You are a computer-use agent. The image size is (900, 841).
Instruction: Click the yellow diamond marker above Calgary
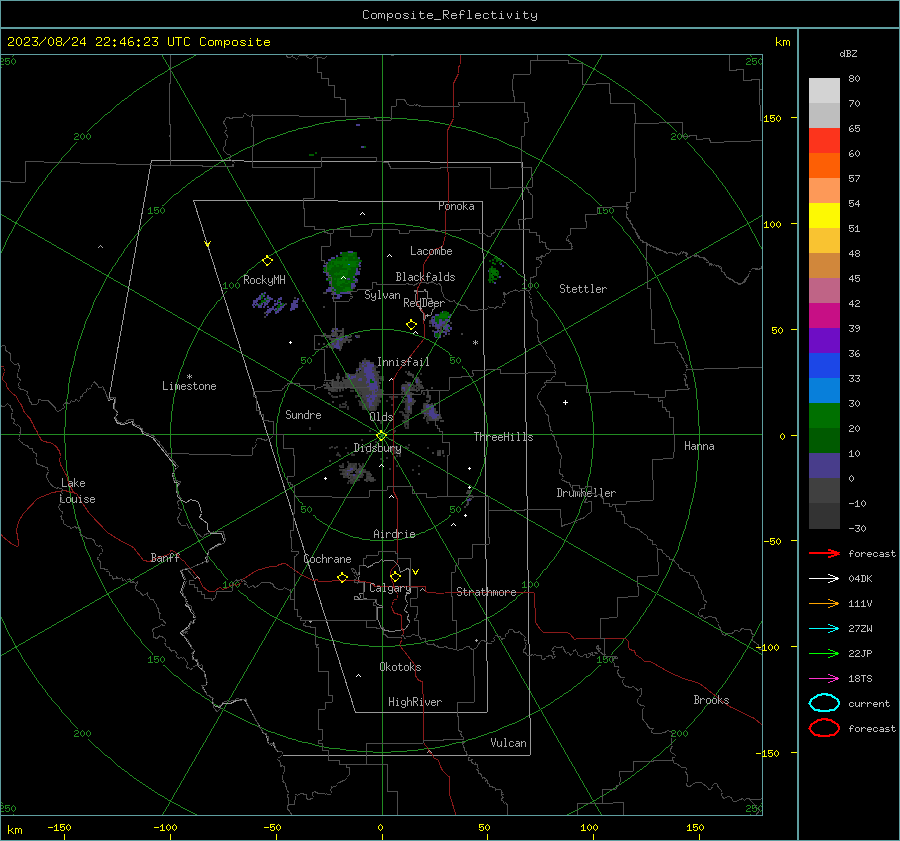tap(395, 576)
